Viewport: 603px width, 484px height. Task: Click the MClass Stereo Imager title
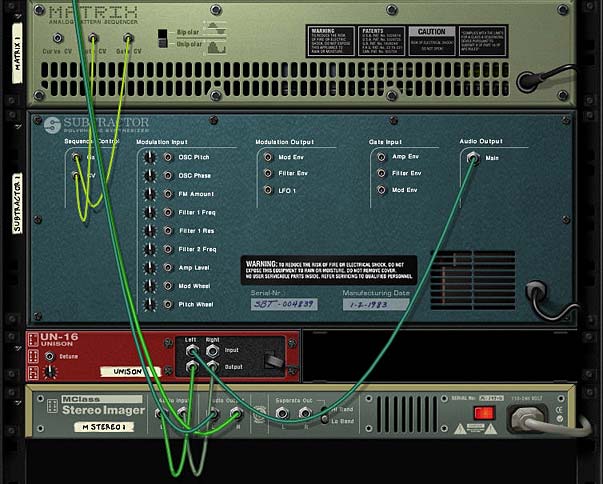pos(103,406)
